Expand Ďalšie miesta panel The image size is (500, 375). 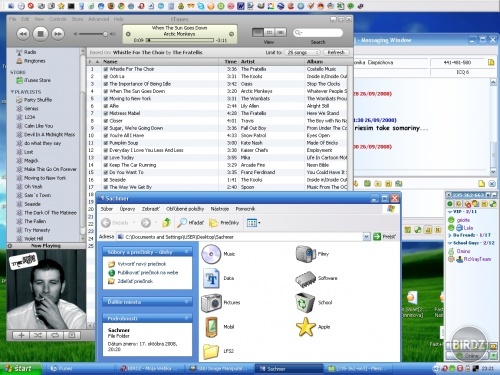[x=186, y=302]
